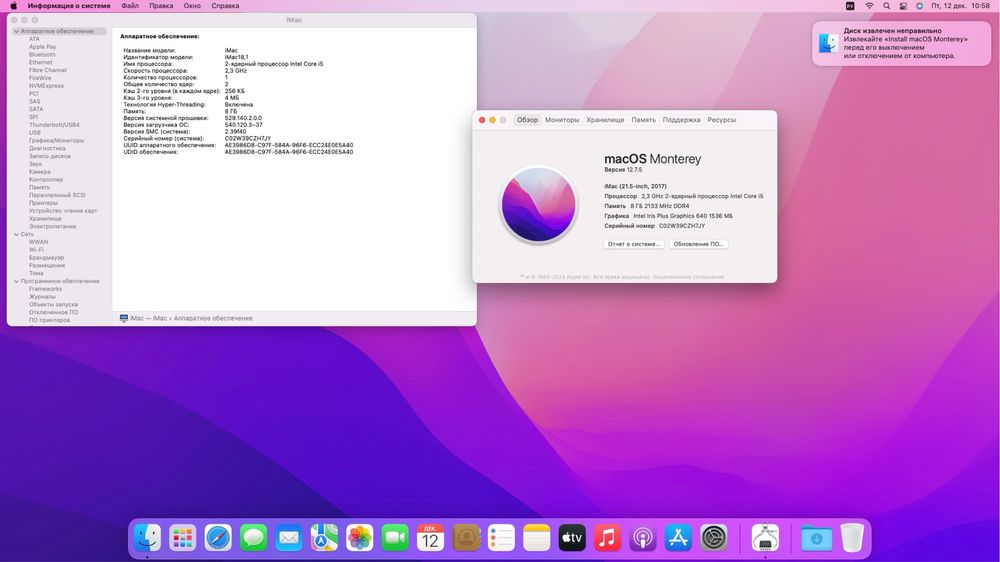Viewport: 1000px width, 562px height.
Task: Open Launchpad in the Dock
Action: click(183, 538)
